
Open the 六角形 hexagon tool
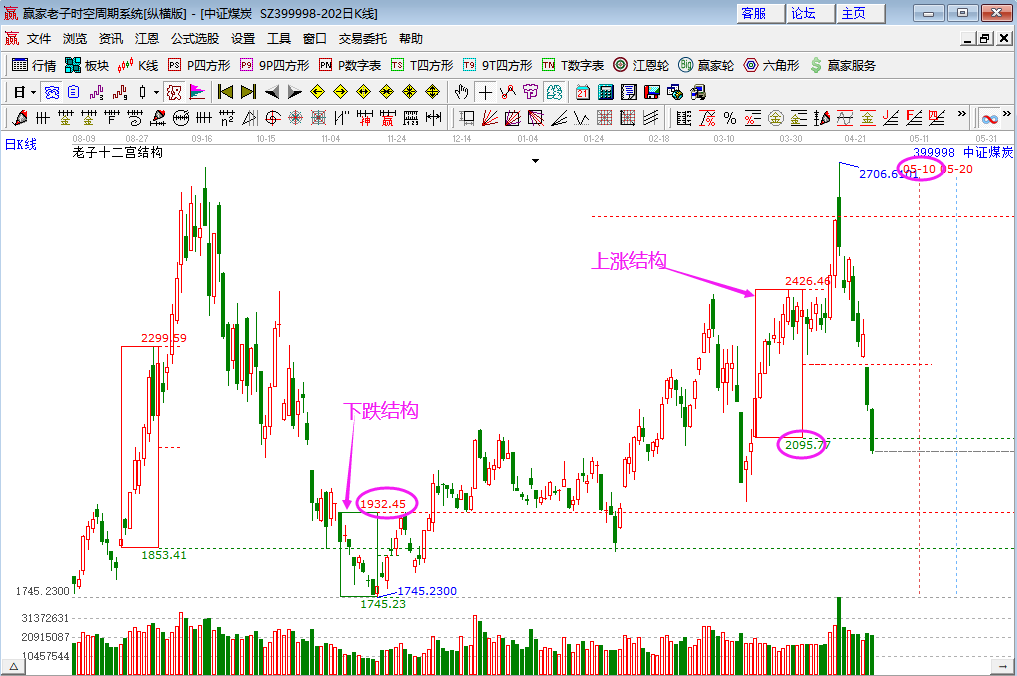(771, 65)
